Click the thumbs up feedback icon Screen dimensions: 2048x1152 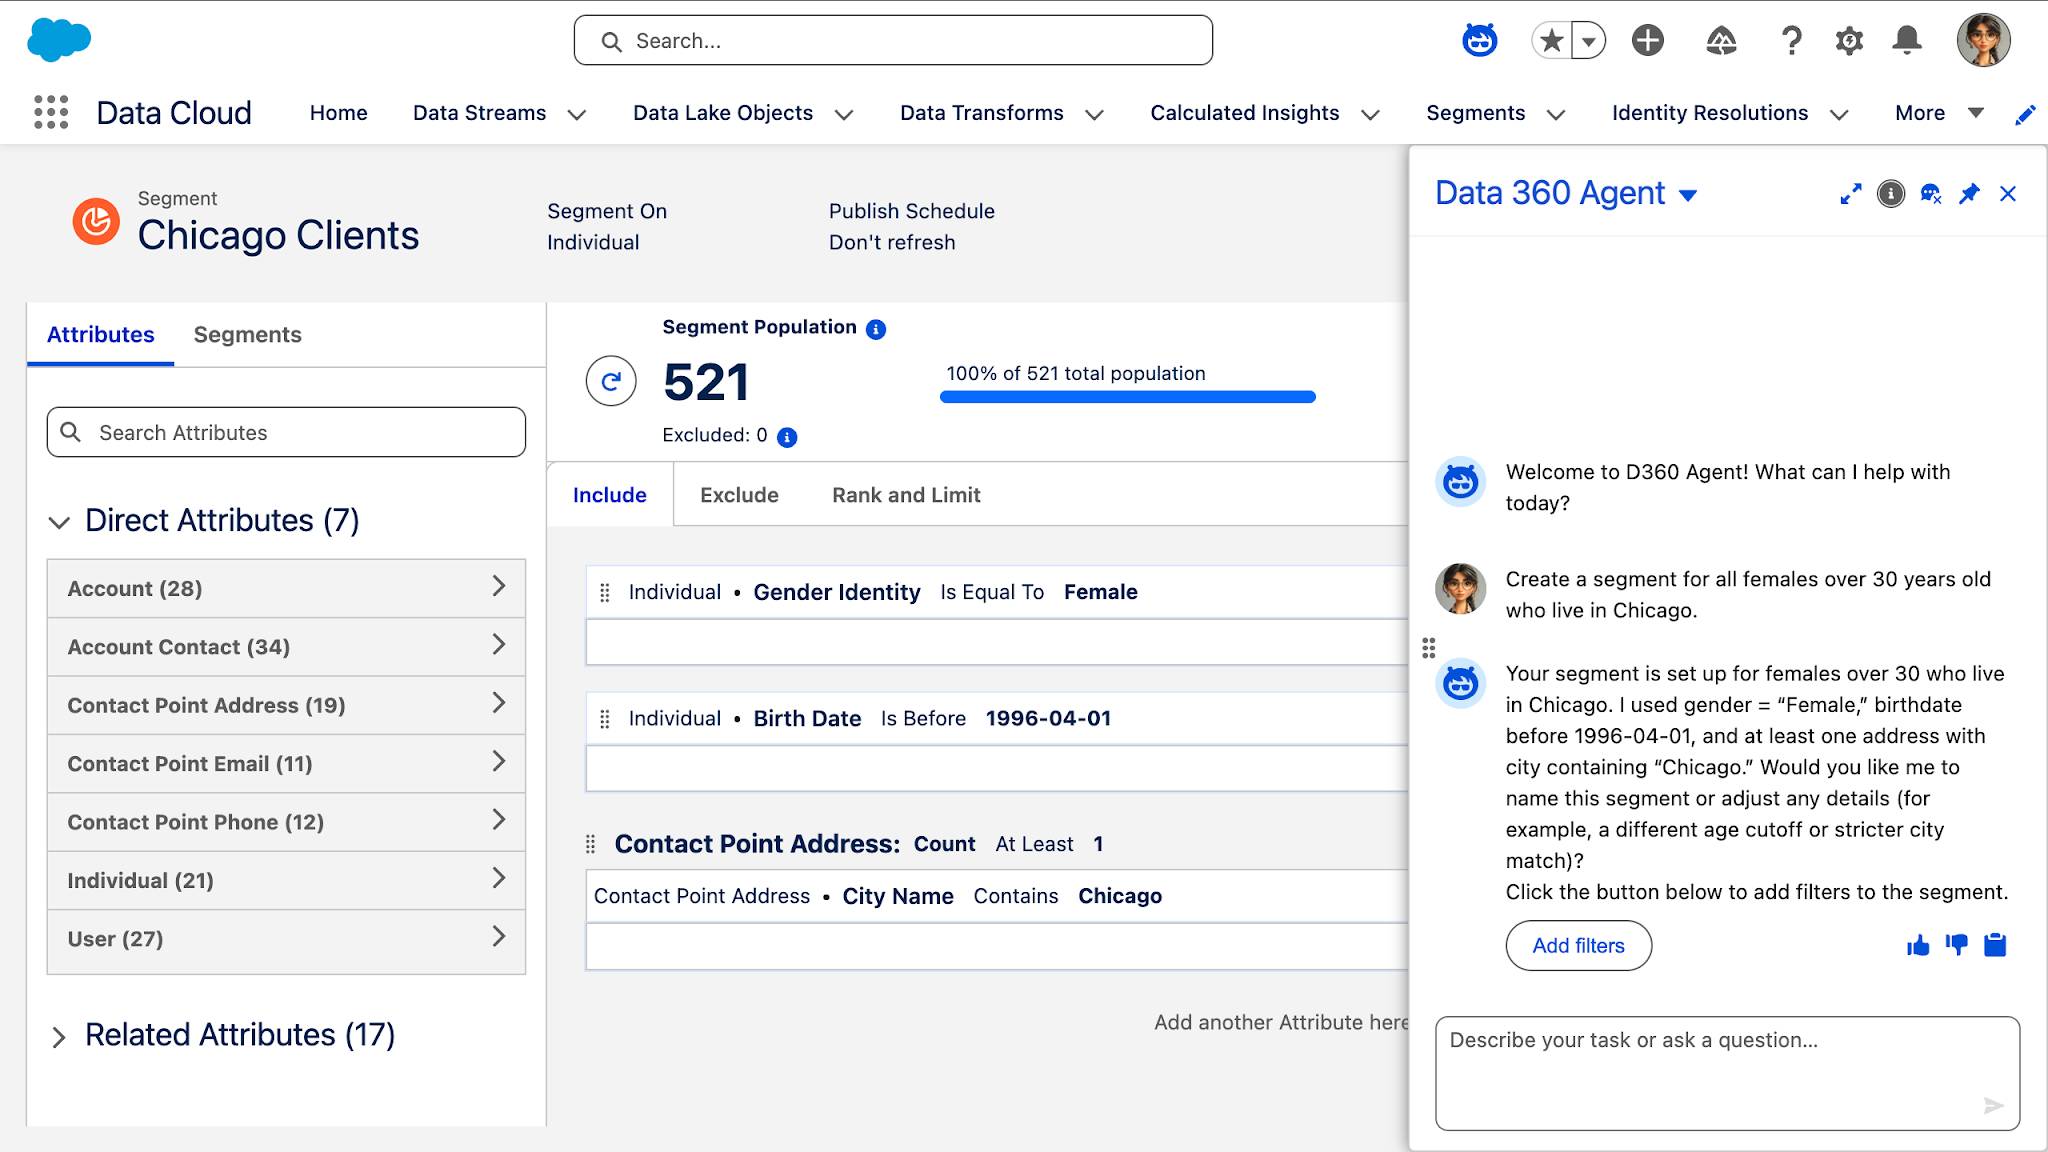point(1918,945)
